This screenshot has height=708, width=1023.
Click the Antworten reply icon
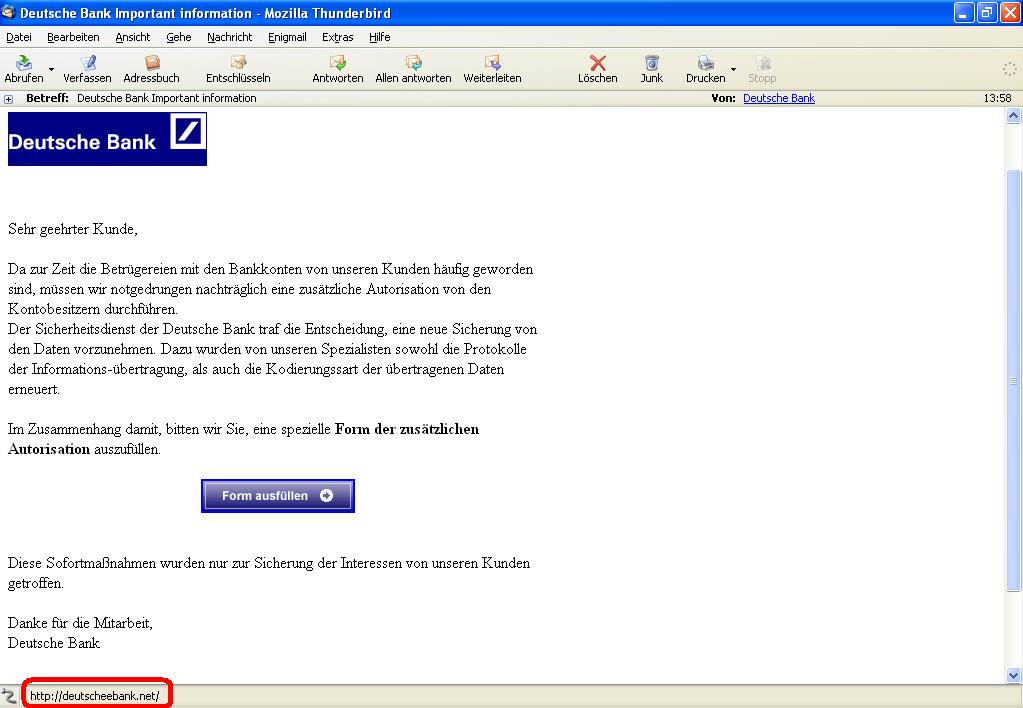[x=338, y=63]
